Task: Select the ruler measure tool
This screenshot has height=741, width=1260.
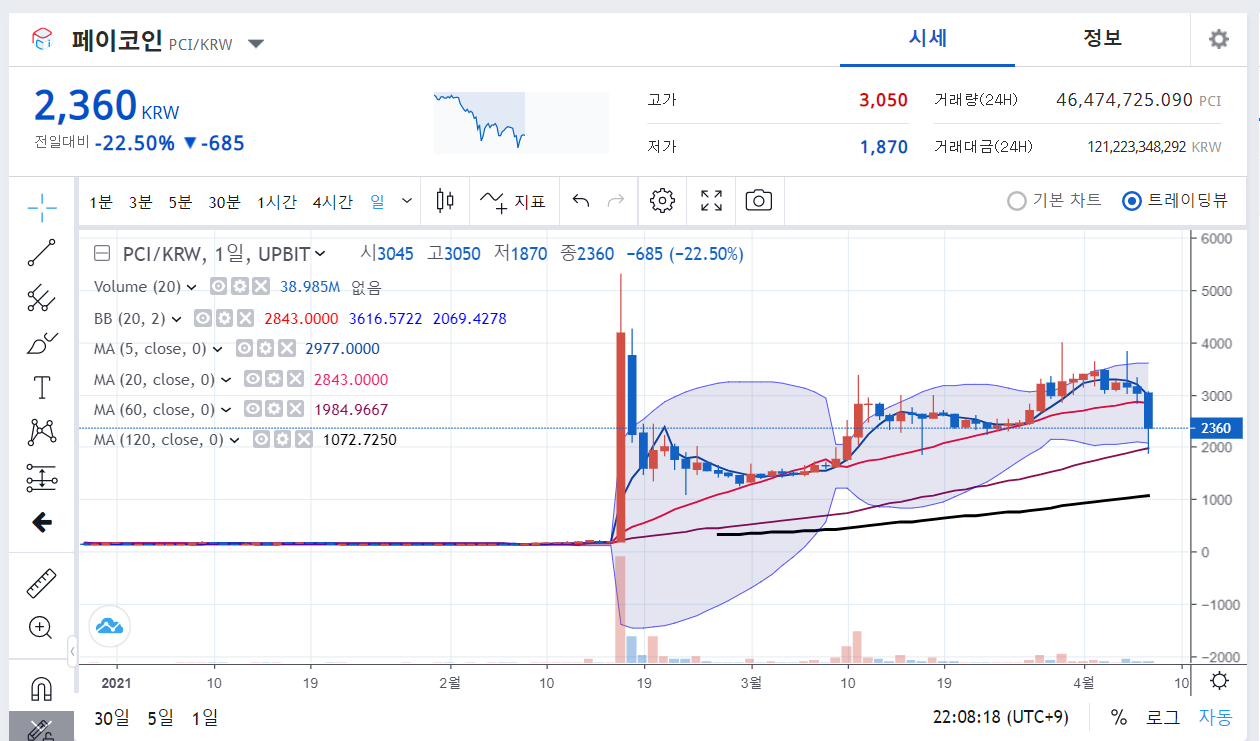Action: [x=42, y=582]
